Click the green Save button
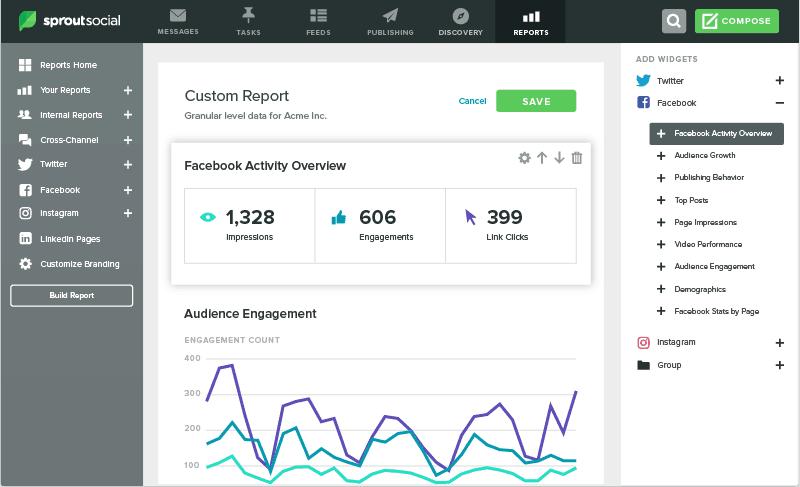Screen dimensions: 800x487 (x=536, y=101)
